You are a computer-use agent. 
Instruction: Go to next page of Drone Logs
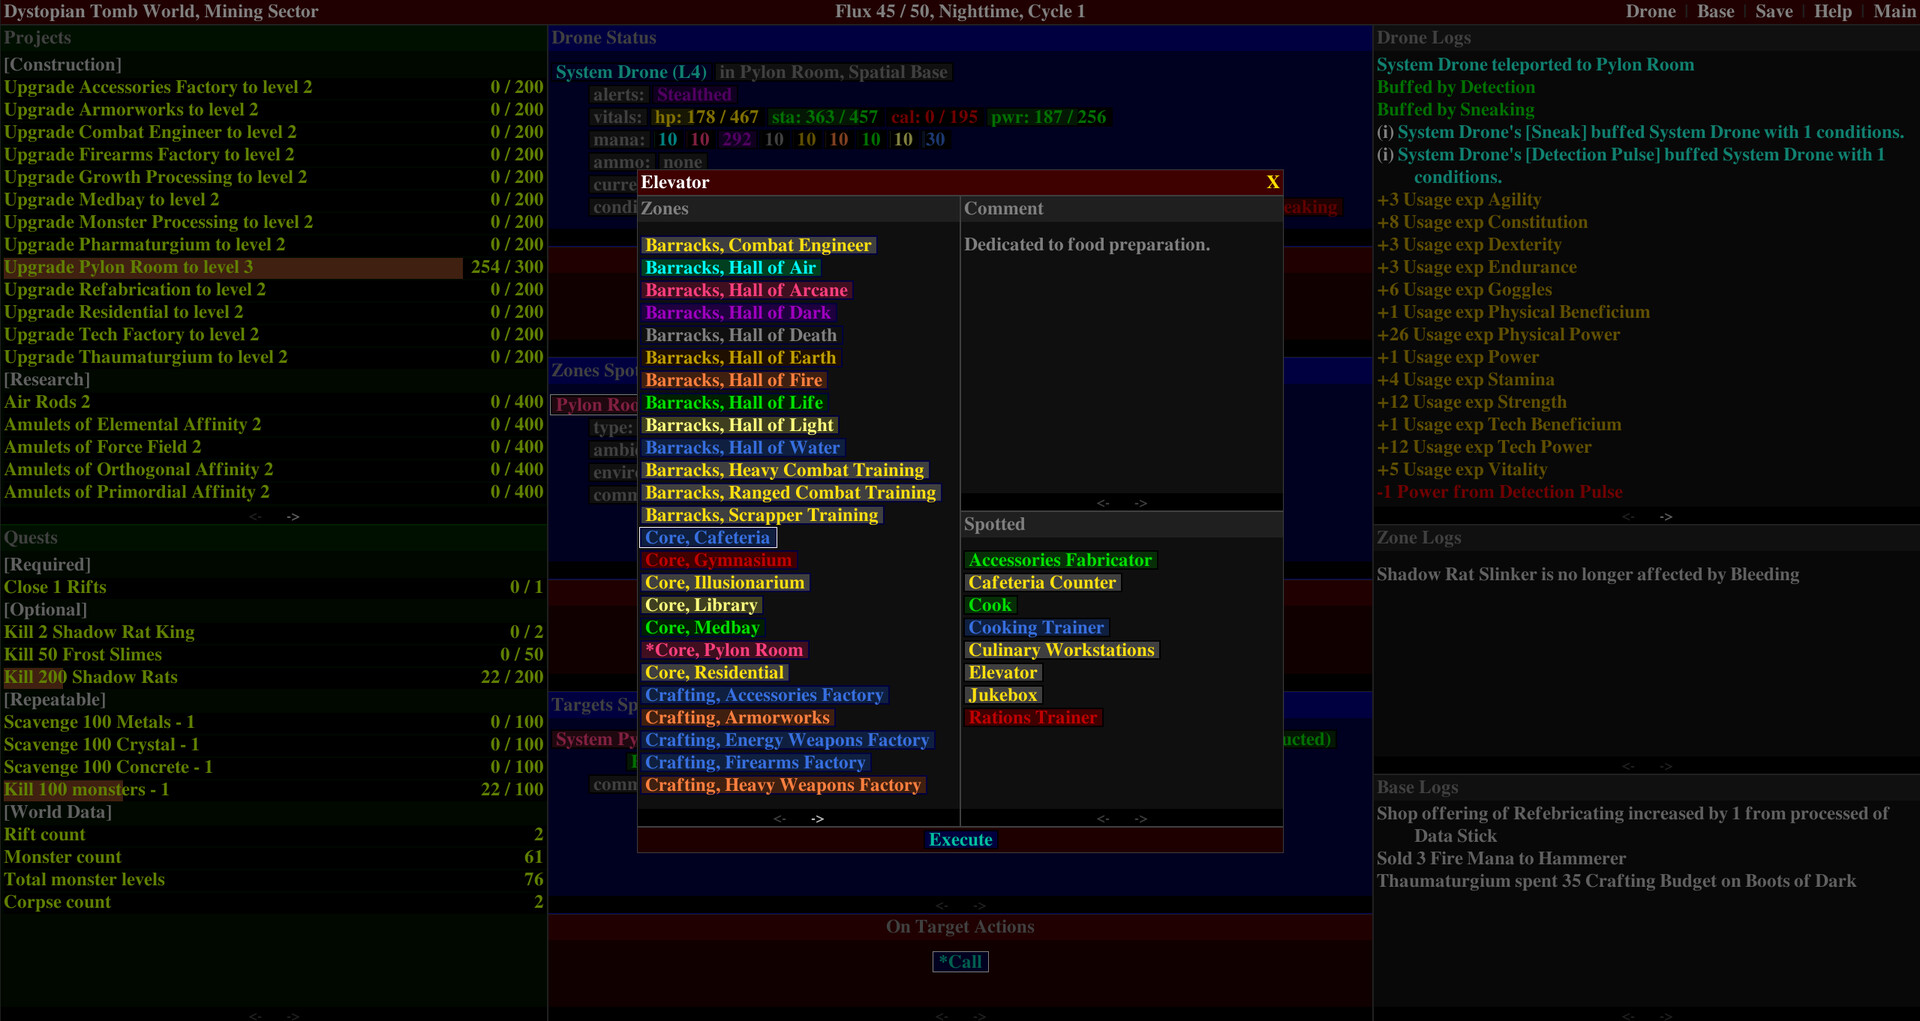[x=1666, y=517]
